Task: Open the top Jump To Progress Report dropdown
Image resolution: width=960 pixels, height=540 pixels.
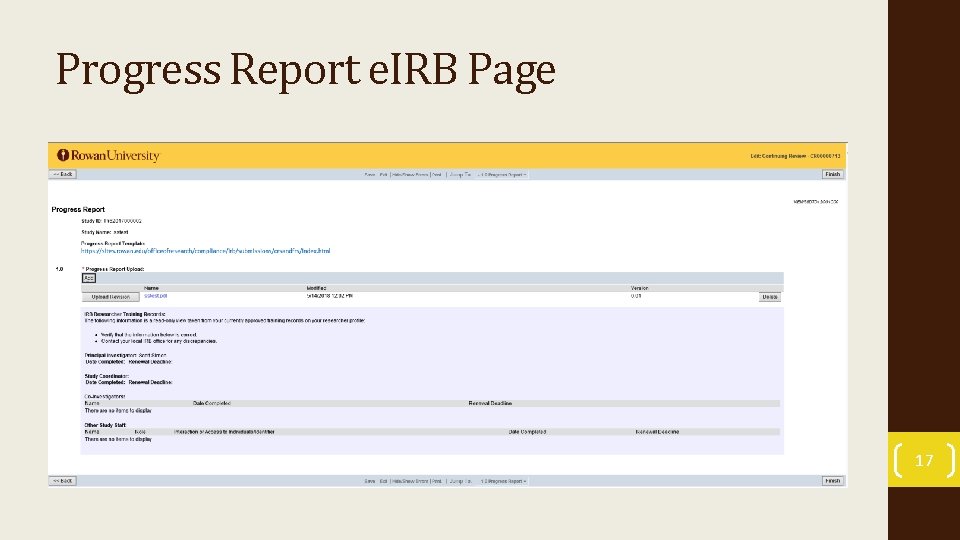Action: [x=502, y=174]
